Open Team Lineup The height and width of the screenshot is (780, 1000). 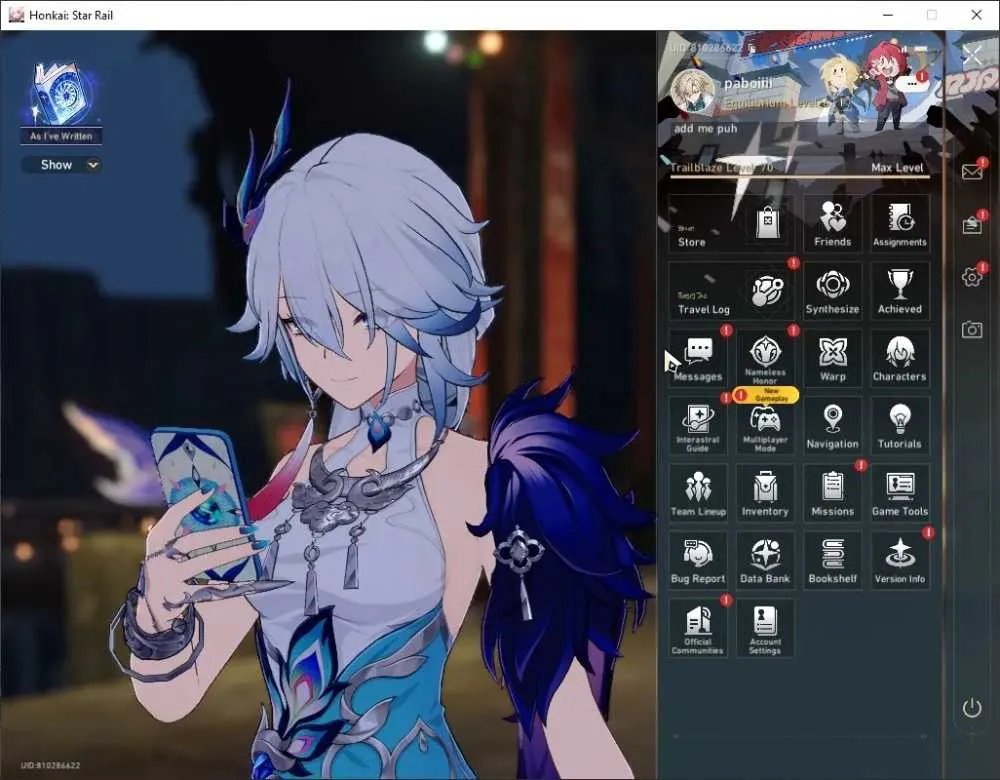click(x=698, y=493)
